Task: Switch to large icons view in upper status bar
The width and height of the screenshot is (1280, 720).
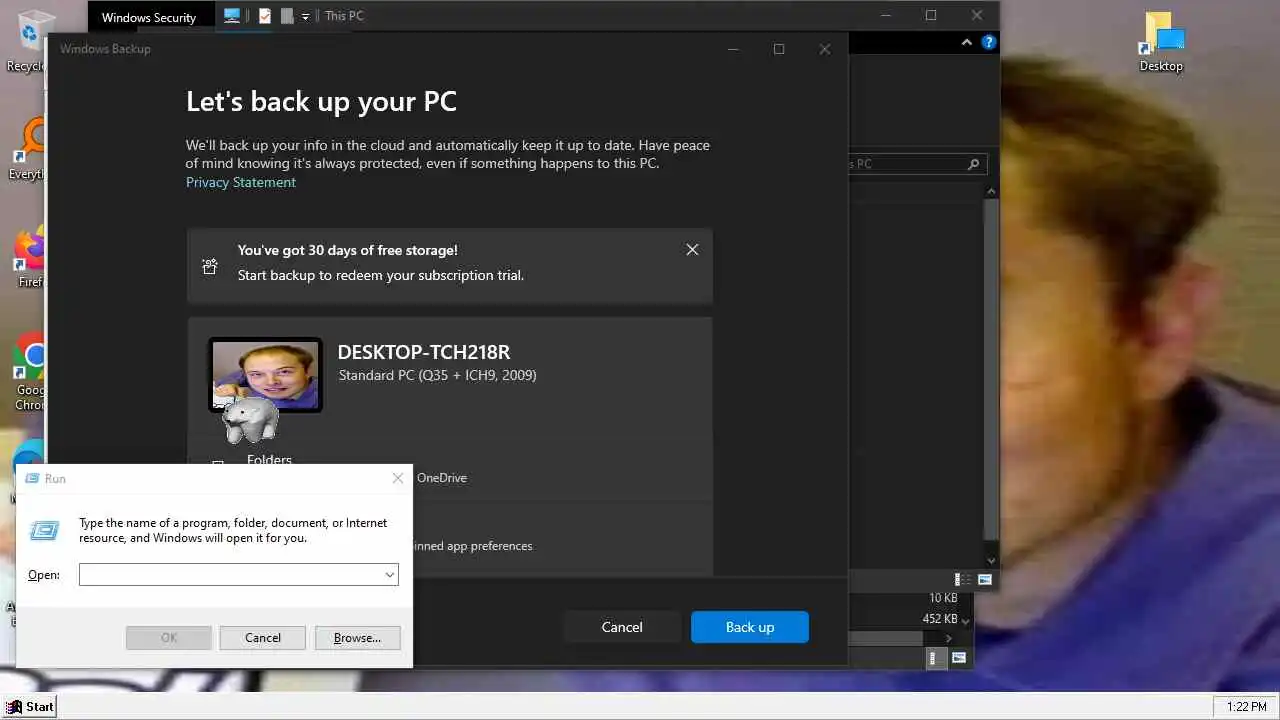Action: coord(985,579)
